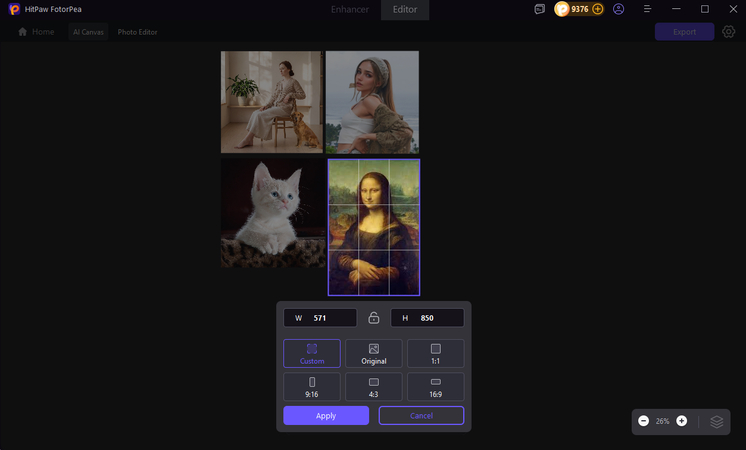Cancel the crop

(422, 416)
